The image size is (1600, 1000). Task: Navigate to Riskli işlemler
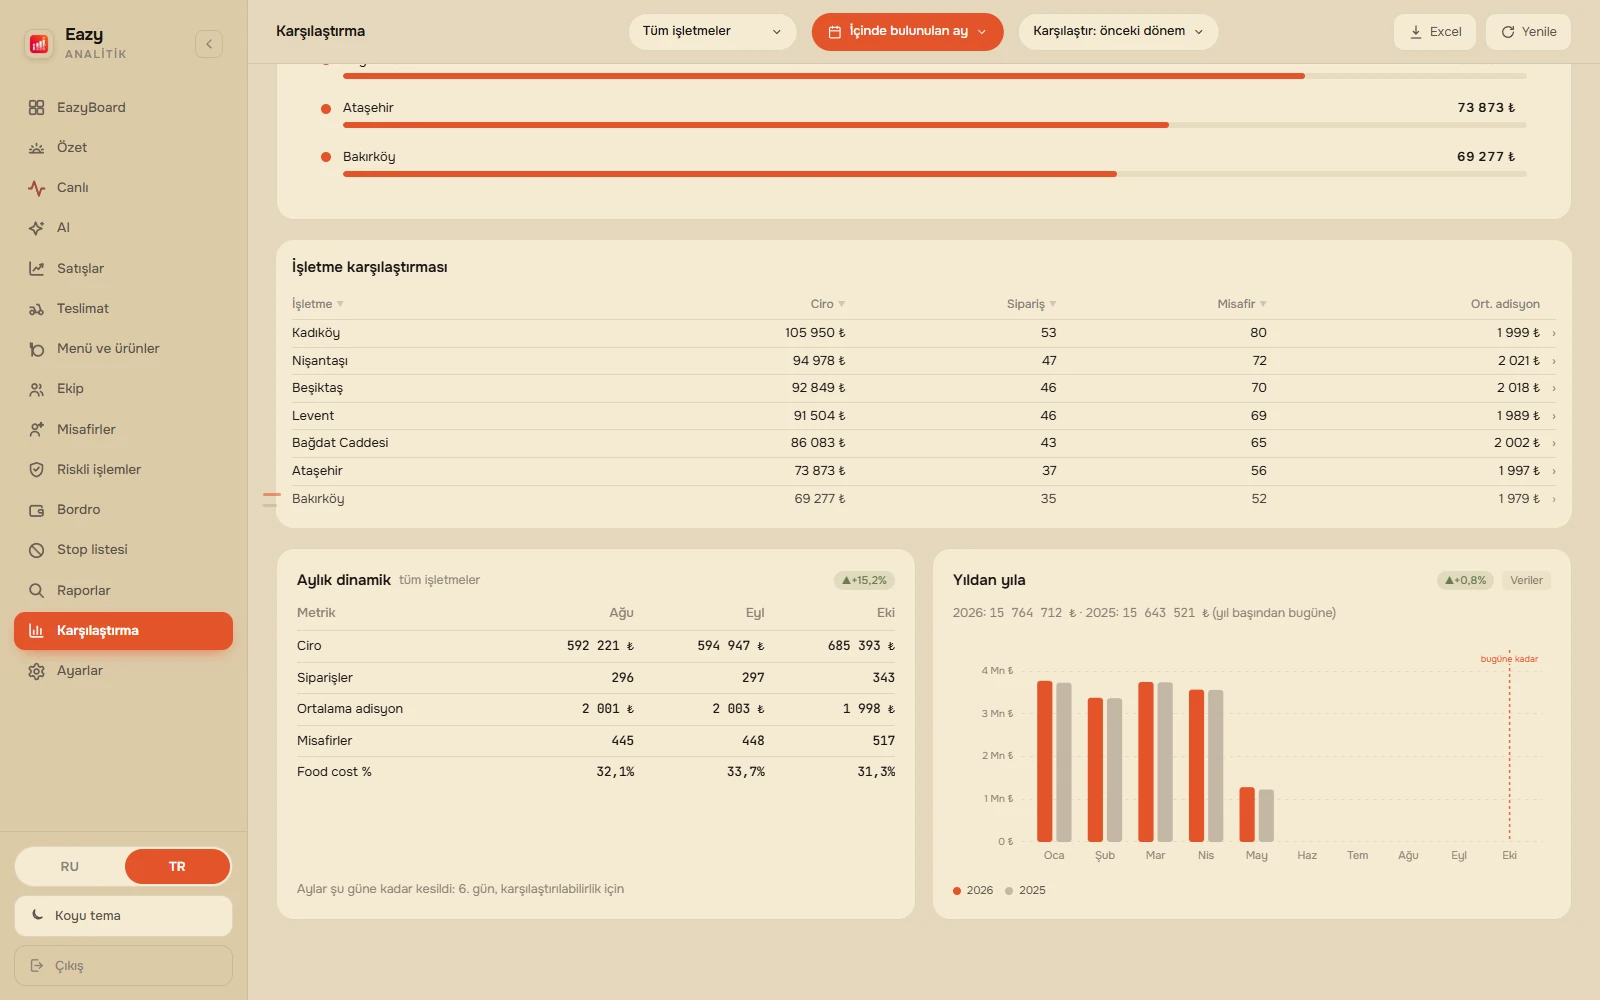(123, 470)
